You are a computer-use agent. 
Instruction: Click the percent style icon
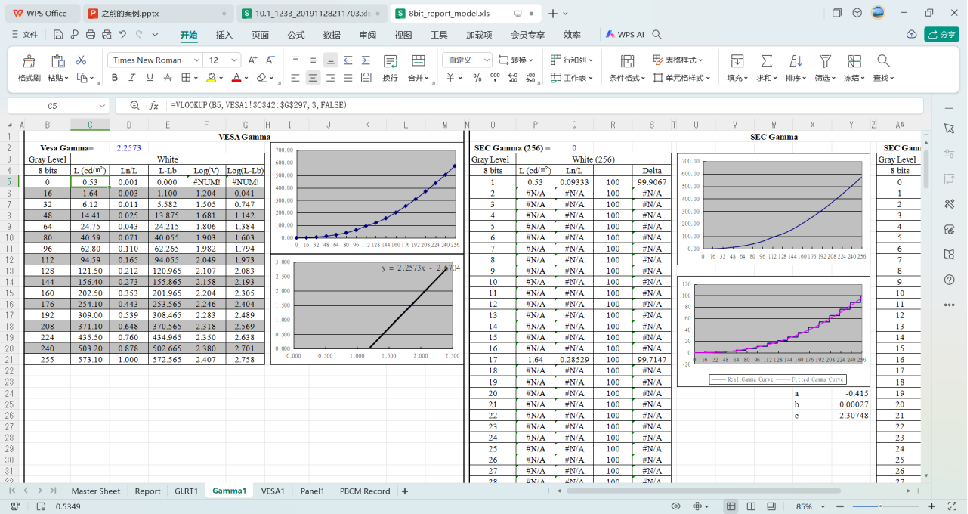point(477,78)
